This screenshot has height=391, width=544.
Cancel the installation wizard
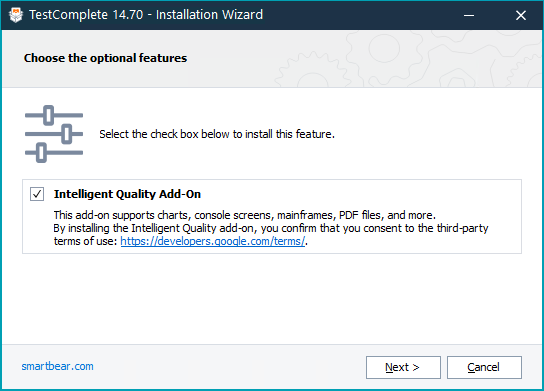pos(484,367)
